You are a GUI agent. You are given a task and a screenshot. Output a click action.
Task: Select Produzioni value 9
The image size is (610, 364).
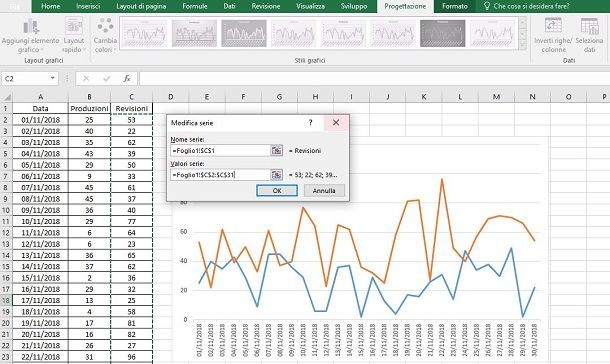coord(89,176)
